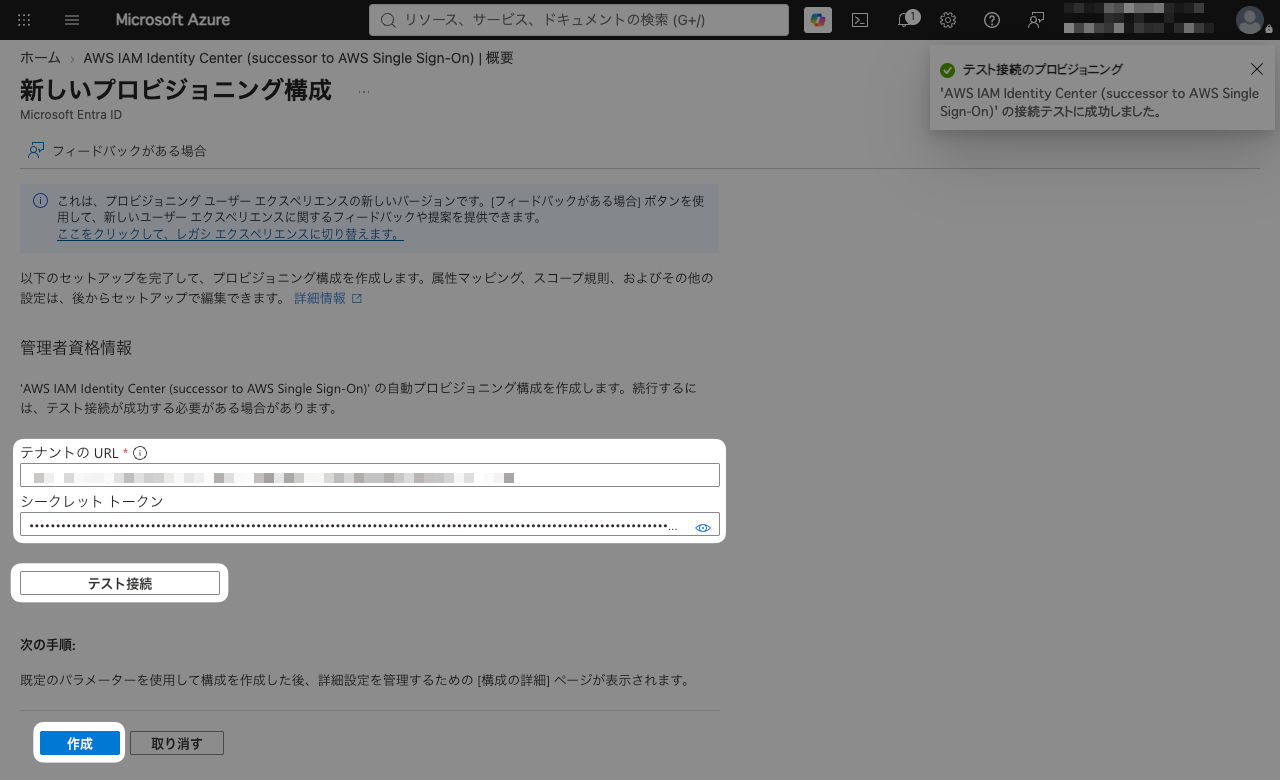Click the Microsoft Azure logo text

point(172,20)
